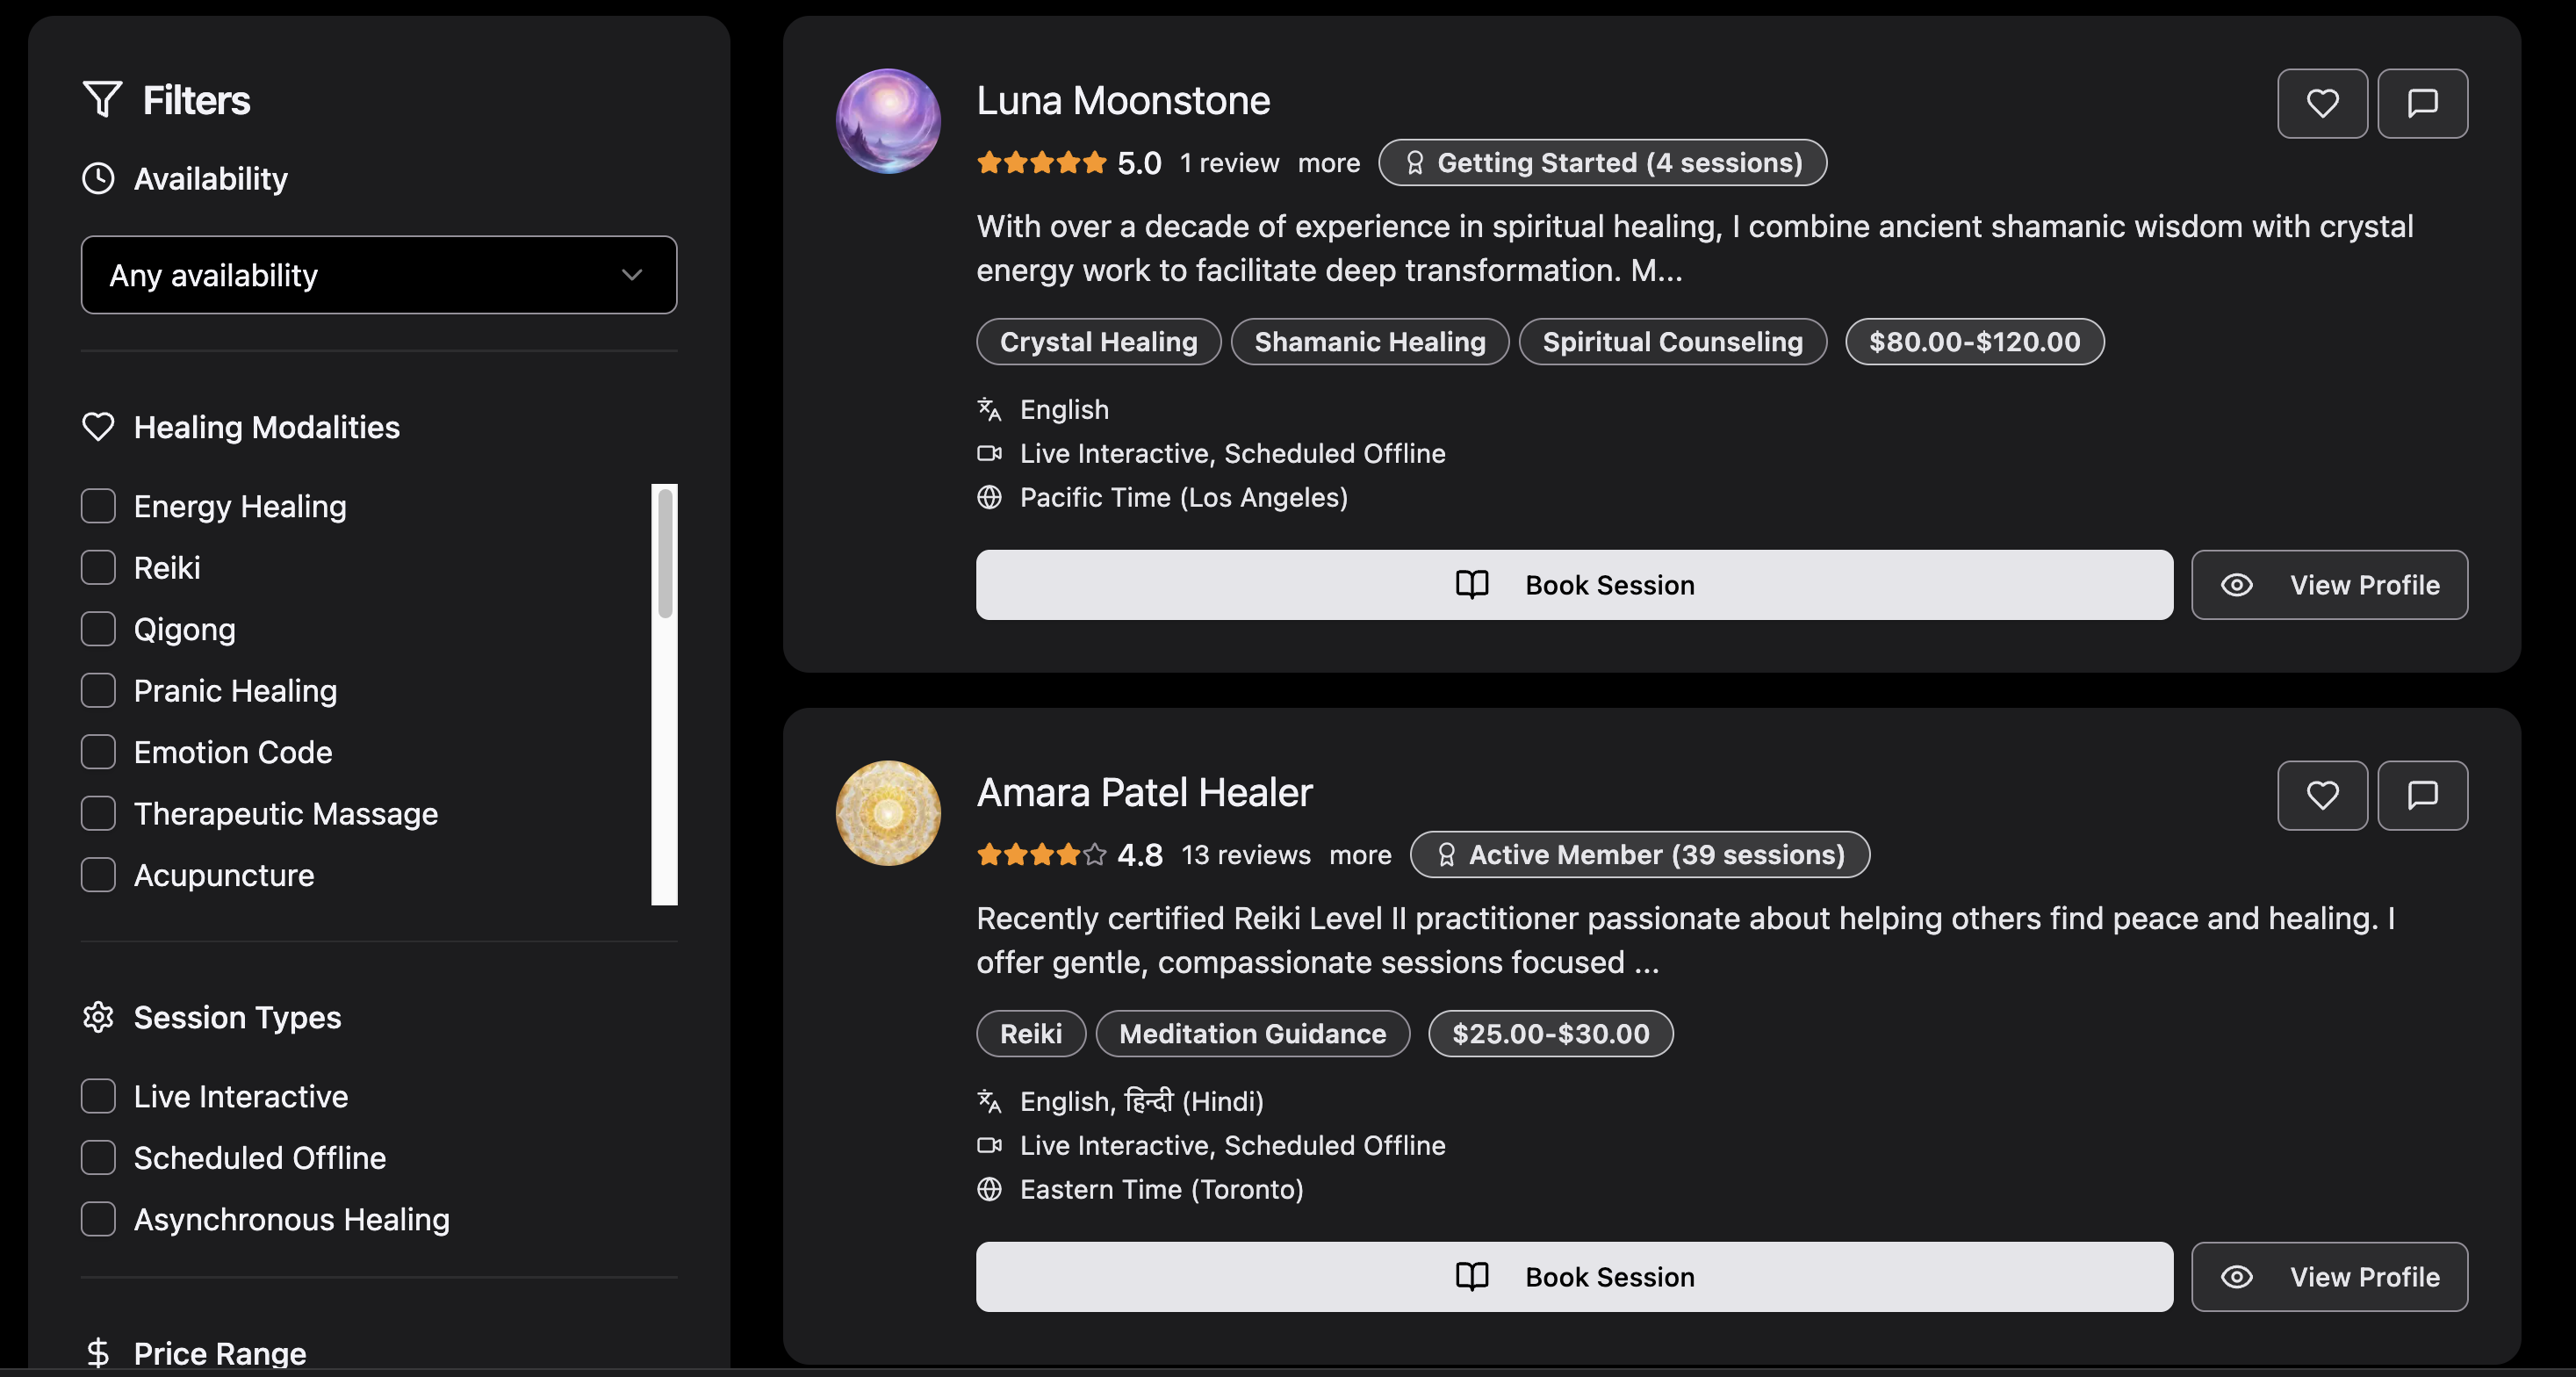
Task: Enable the Acupuncture filter checkbox
Action: pyautogui.click(x=98, y=874)
